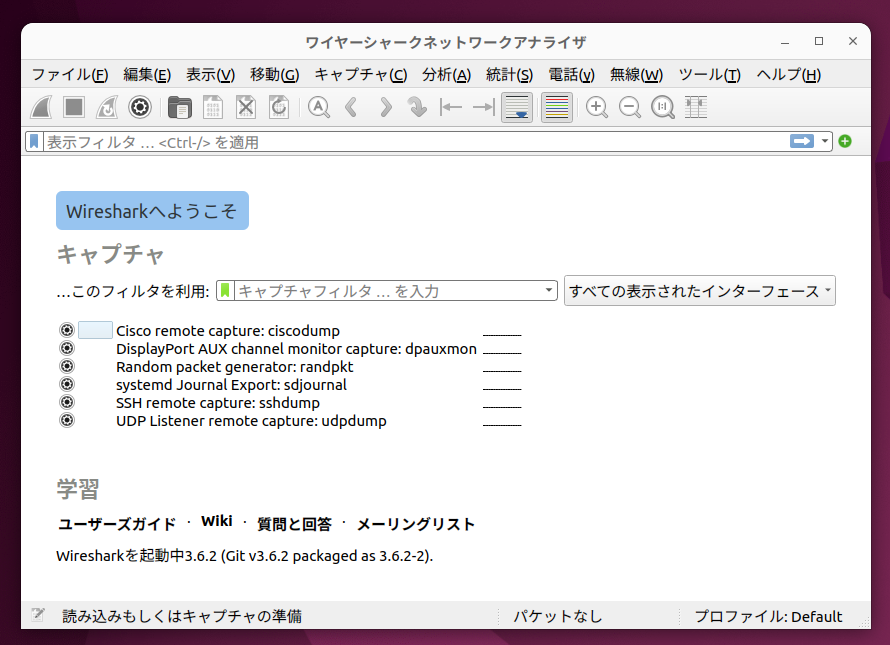Reset zoom to normal size icon

[x=663, y=107]
